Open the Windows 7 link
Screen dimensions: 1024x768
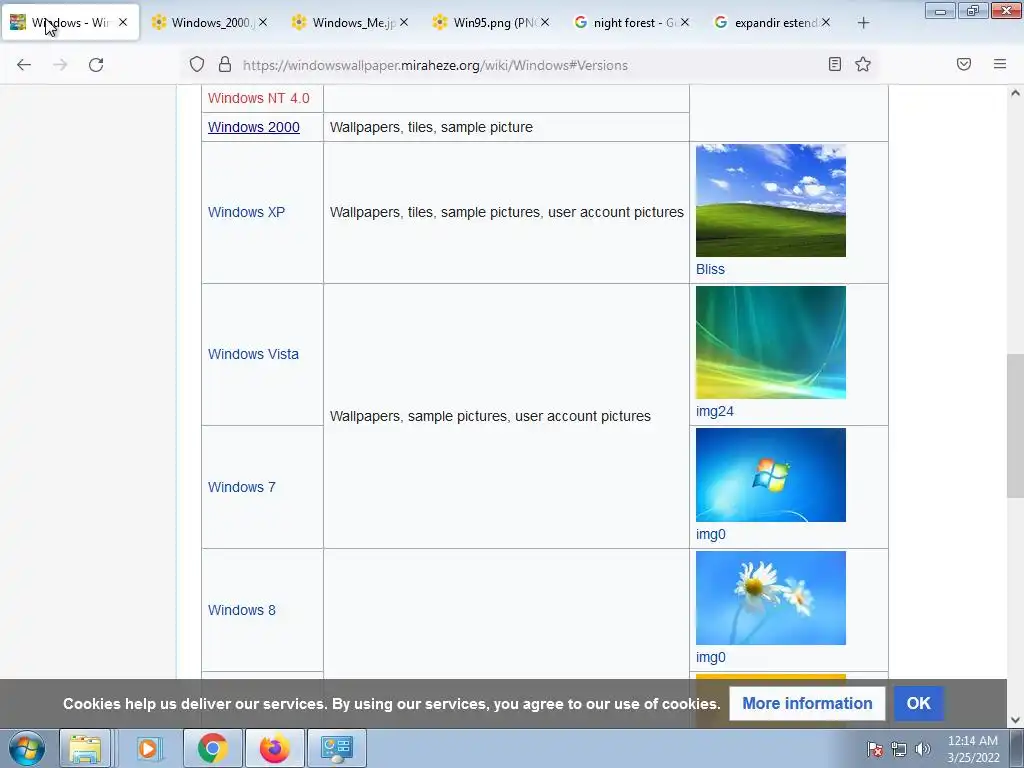coord(242,487)
